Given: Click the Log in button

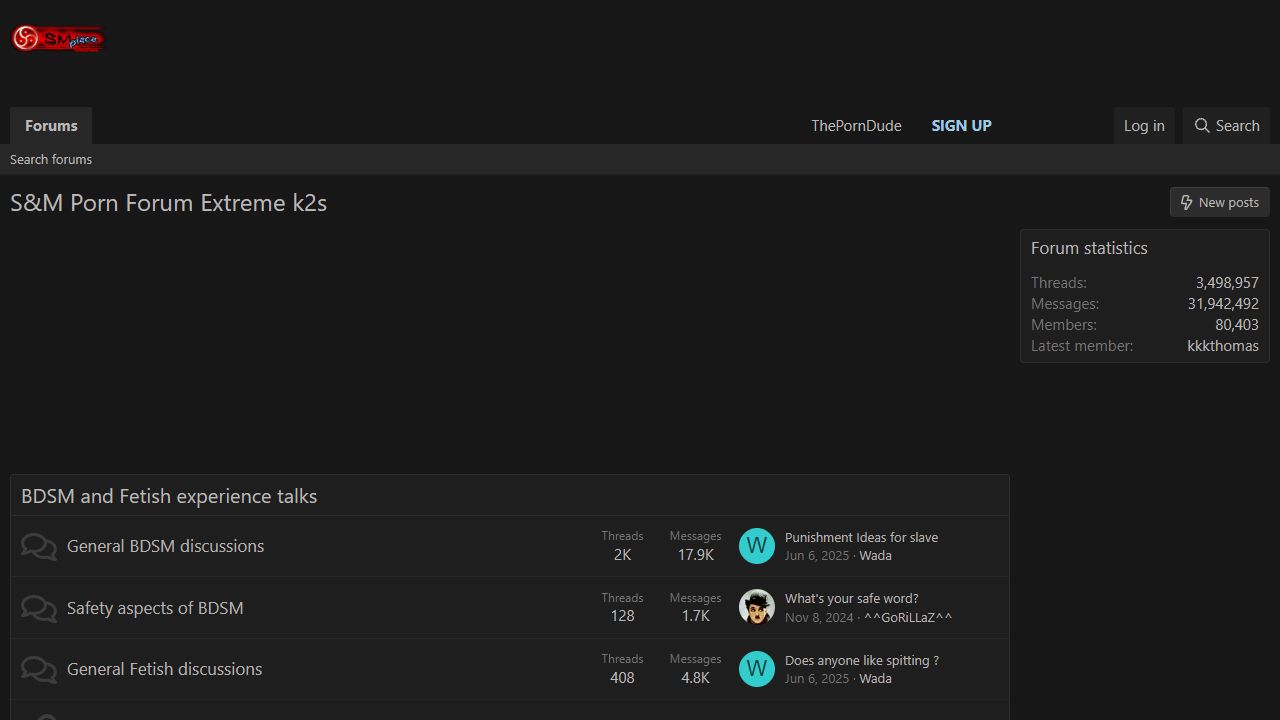Looking at the screenshot, I should 1144,126.
